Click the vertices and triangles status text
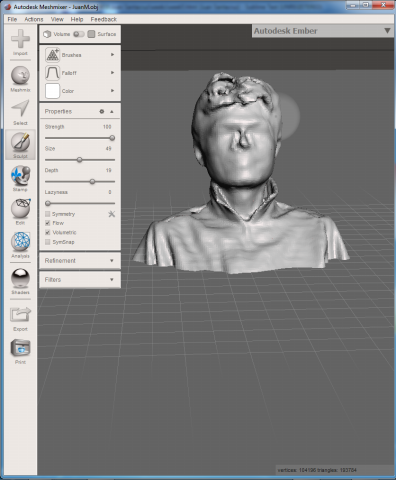The image size is (396, 480). 317,470
